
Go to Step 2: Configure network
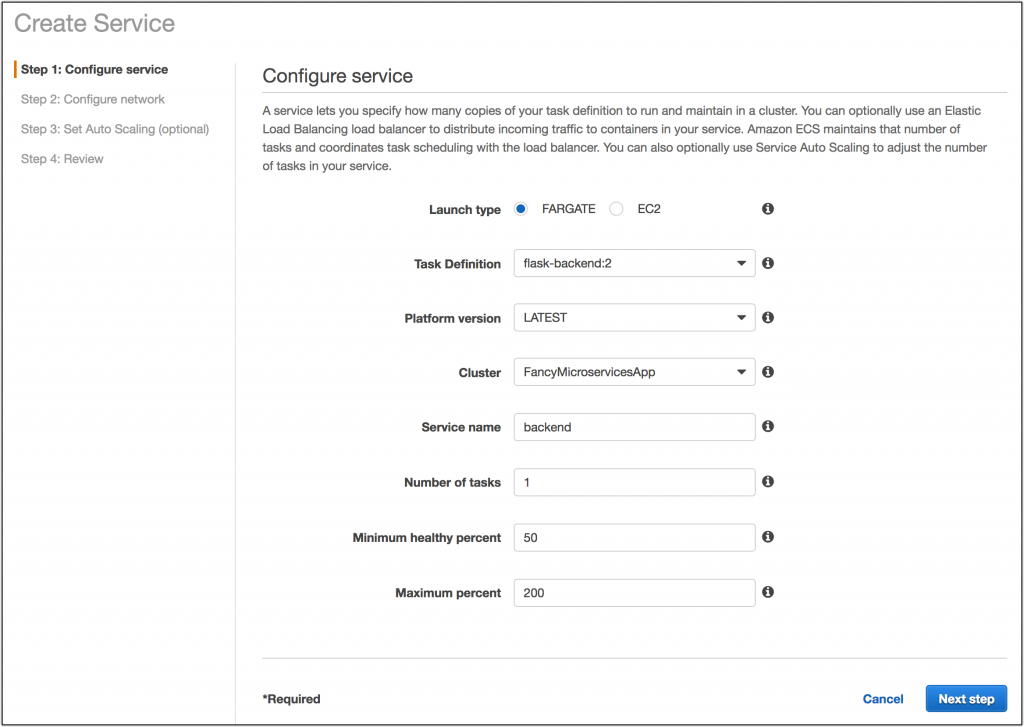93,99
